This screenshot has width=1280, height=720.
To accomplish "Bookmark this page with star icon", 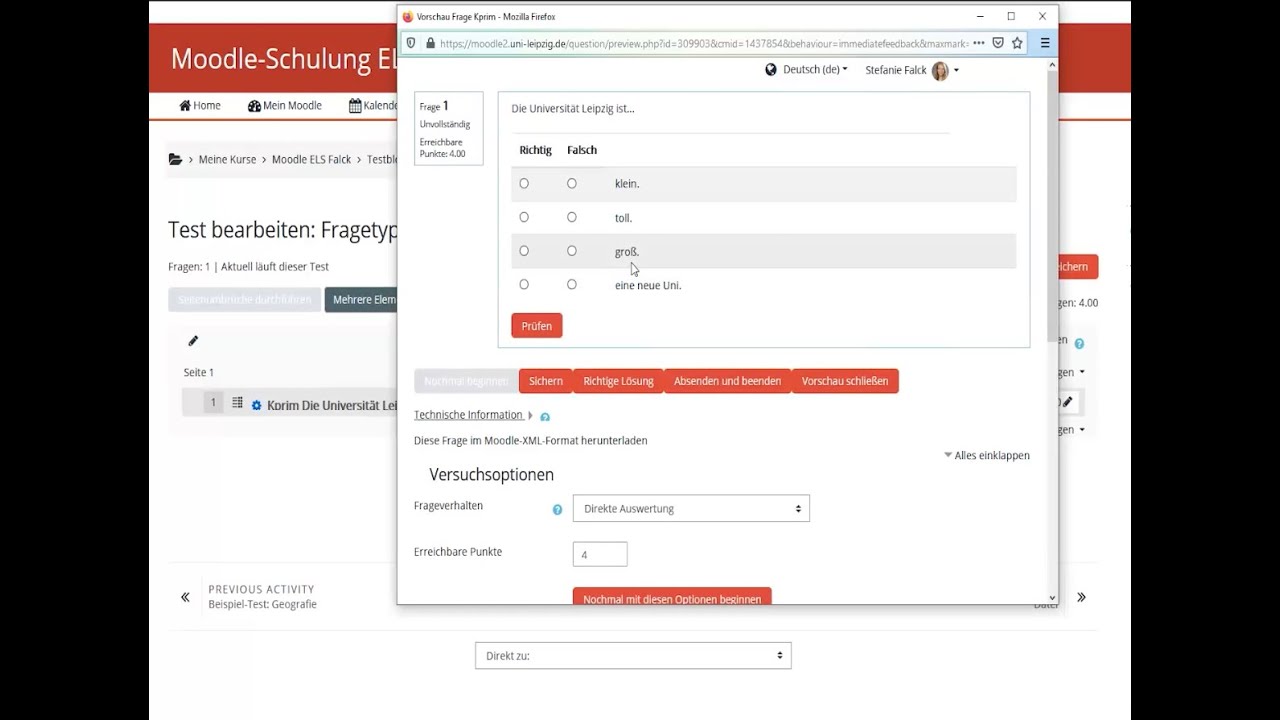I will [x=1017, y=43].
